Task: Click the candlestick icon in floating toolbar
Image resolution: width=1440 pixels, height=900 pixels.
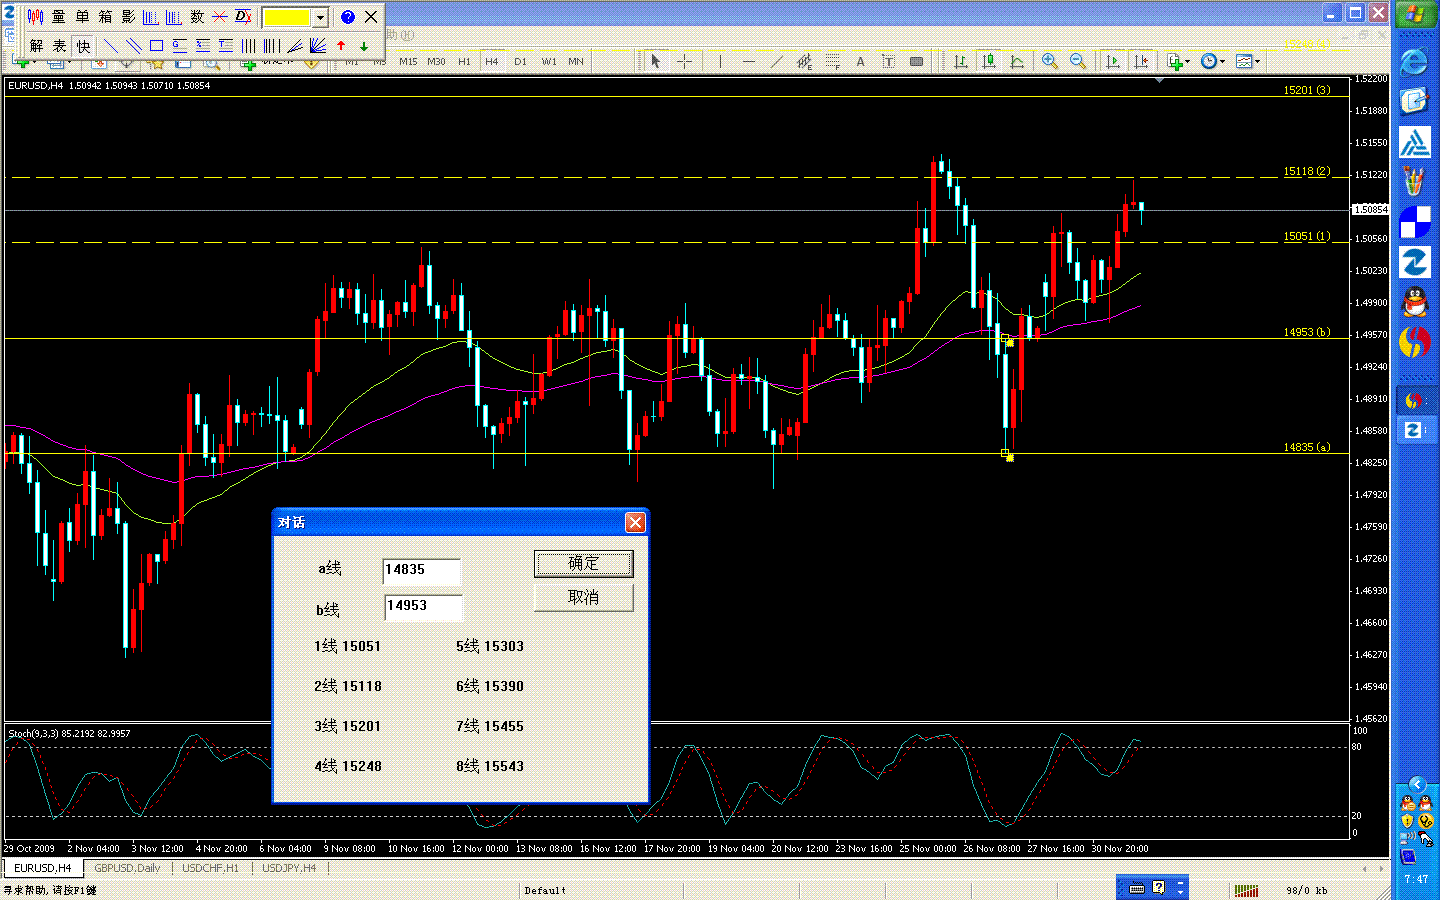Action: click(35, 17)
